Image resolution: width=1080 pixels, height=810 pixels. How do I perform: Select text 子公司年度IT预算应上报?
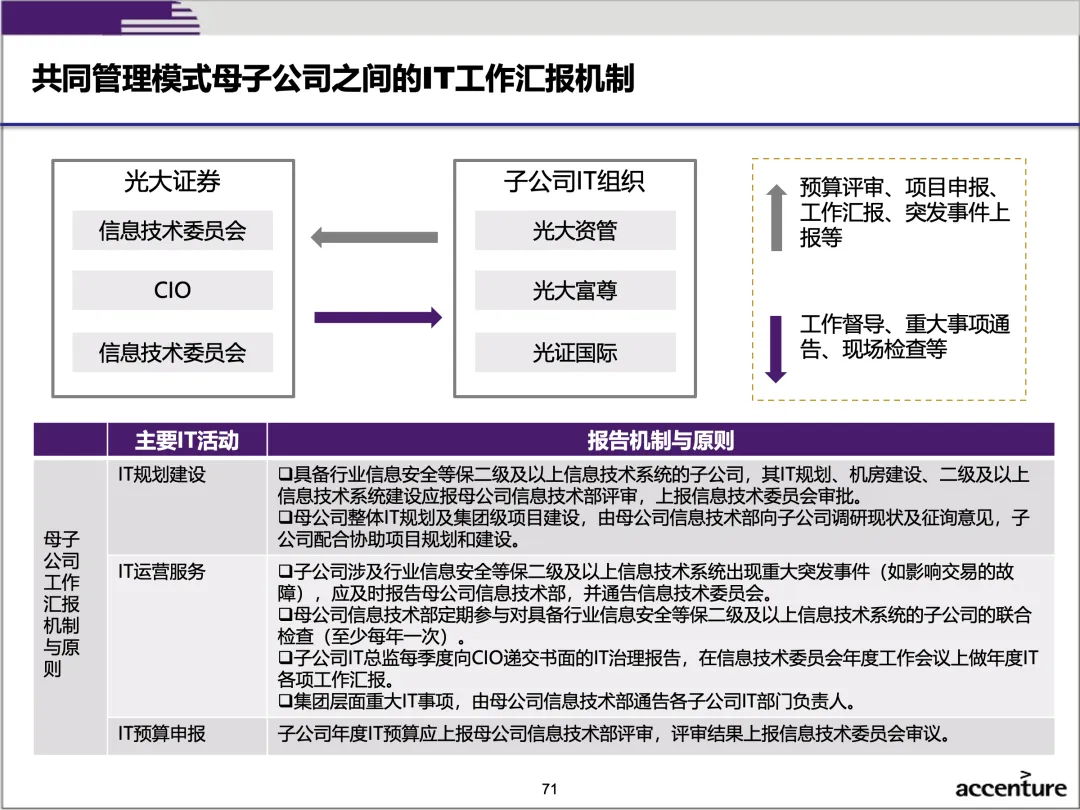click(614, 734)
